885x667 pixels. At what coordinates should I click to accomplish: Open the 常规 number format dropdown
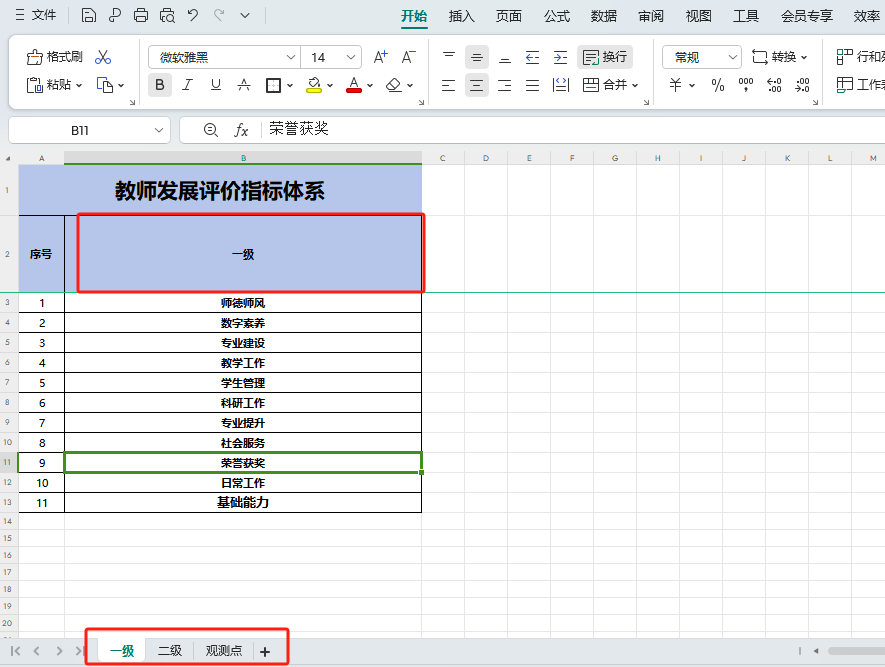coord(700,57)
